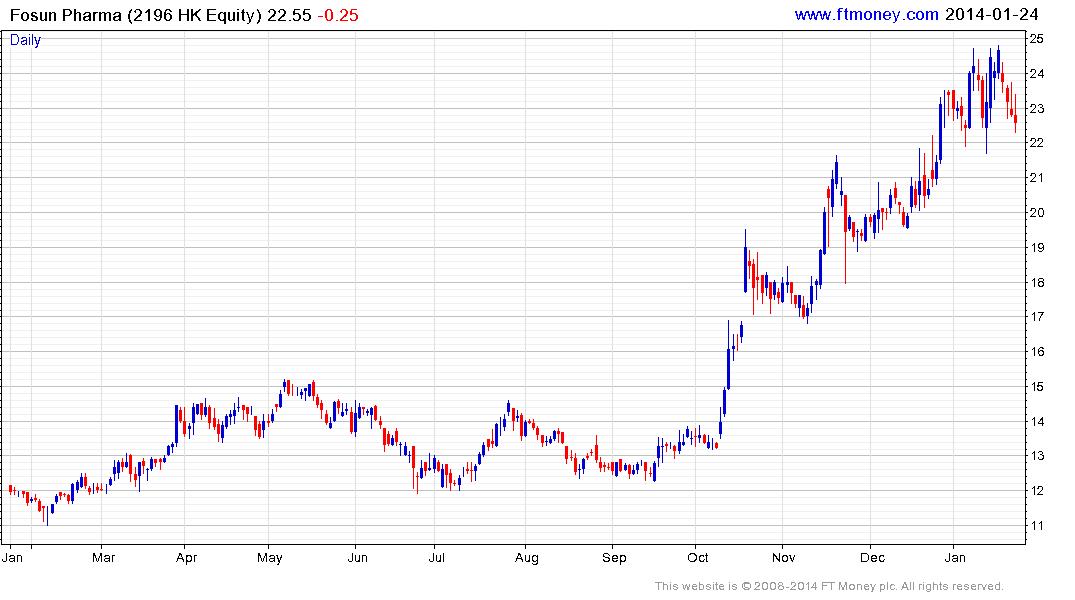The height and width of the screenshot is (600, 1075).
Task: Click the 18 price axis label
Action: tap(1037, 283)
